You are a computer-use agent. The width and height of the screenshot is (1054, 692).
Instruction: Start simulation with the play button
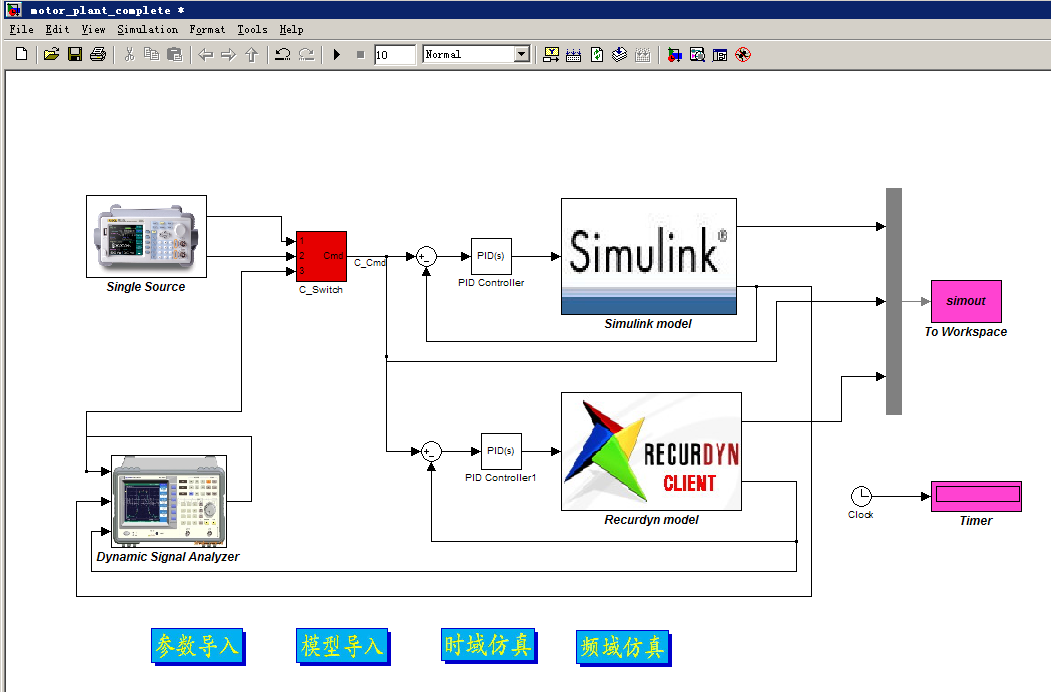pyautogui.click(x=337, y=54)
